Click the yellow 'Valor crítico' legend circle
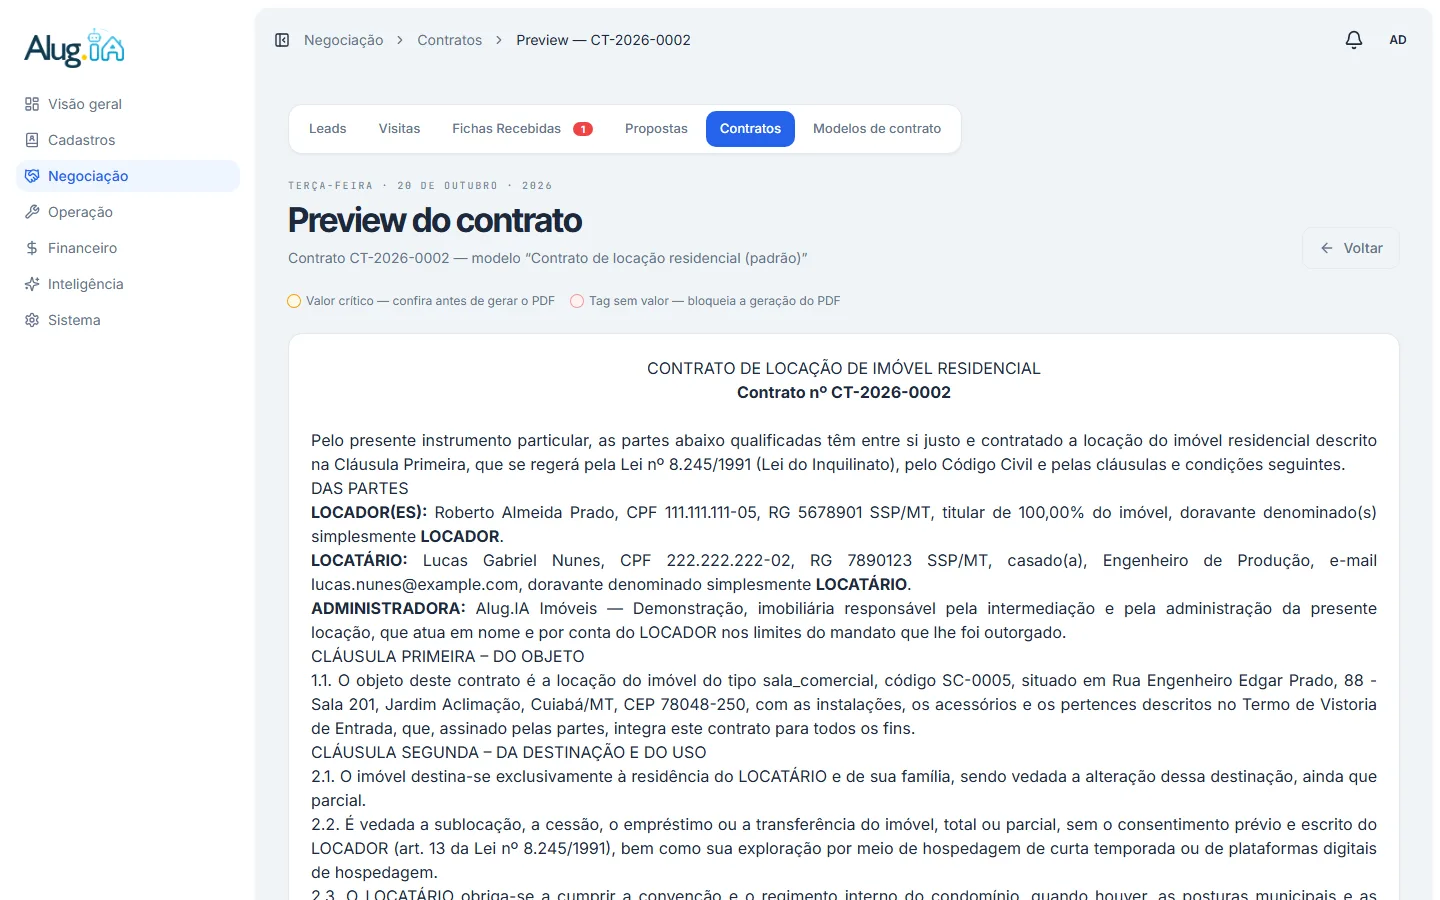Image resolution: width=1440 pixels, height=900 pixels. [294, 301]
